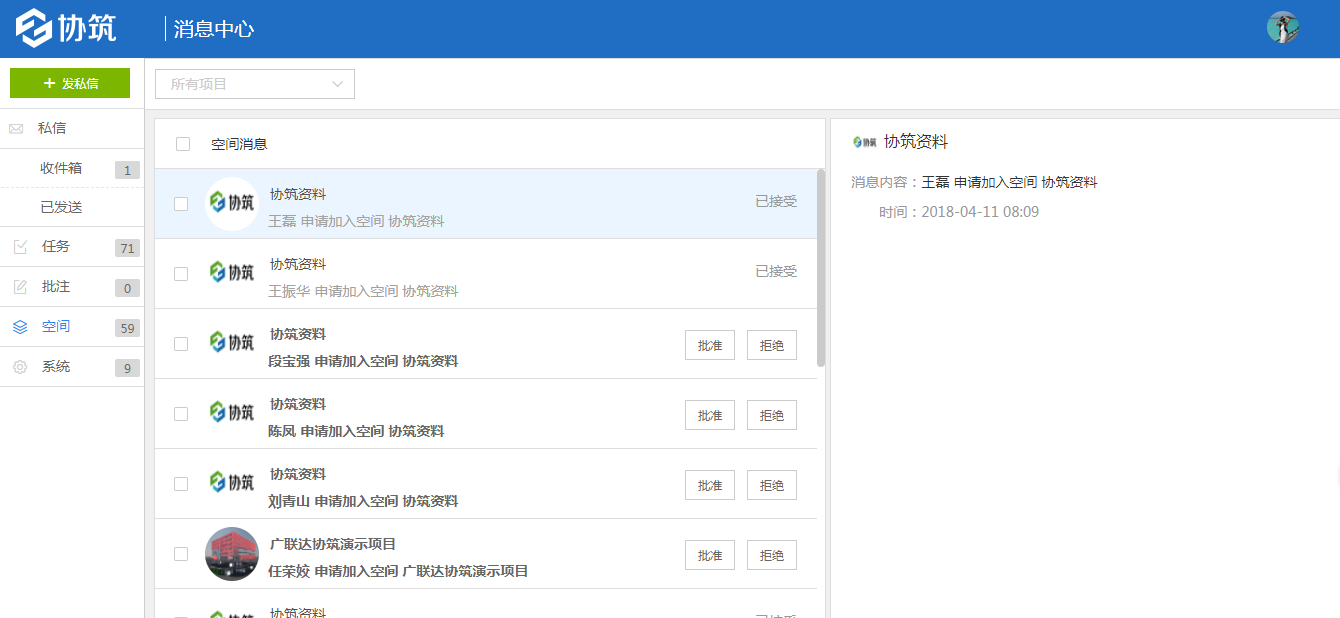Click the green 发私信 compose button
Viewport: 1340px width, 618px height.
tap(69, 83)
